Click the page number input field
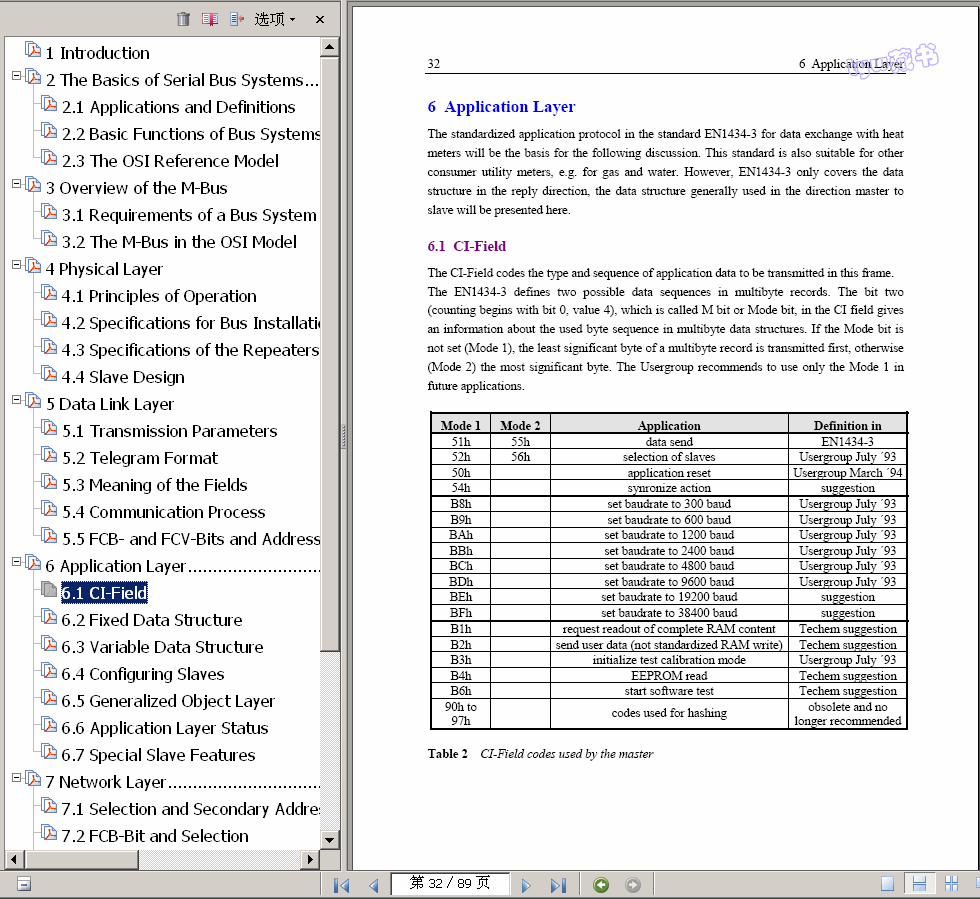Screen dimensions: 980x899 tap(449, 884)
